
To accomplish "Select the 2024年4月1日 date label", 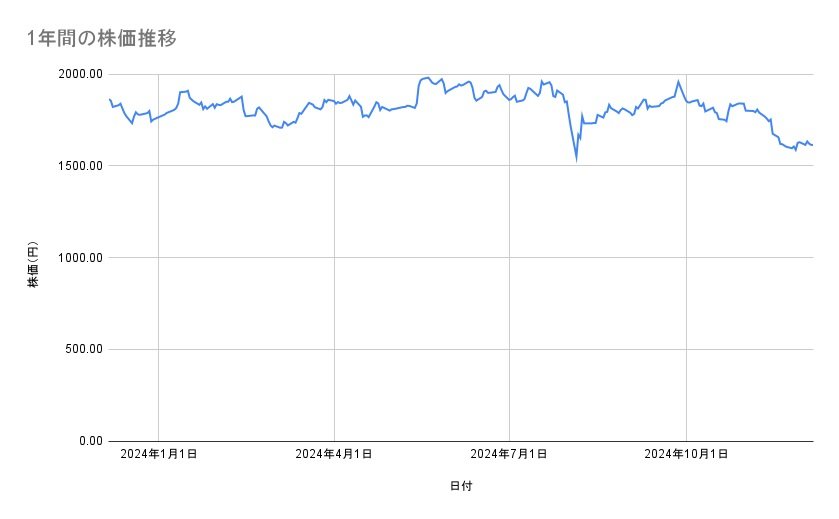I will (x=334, y=455).
